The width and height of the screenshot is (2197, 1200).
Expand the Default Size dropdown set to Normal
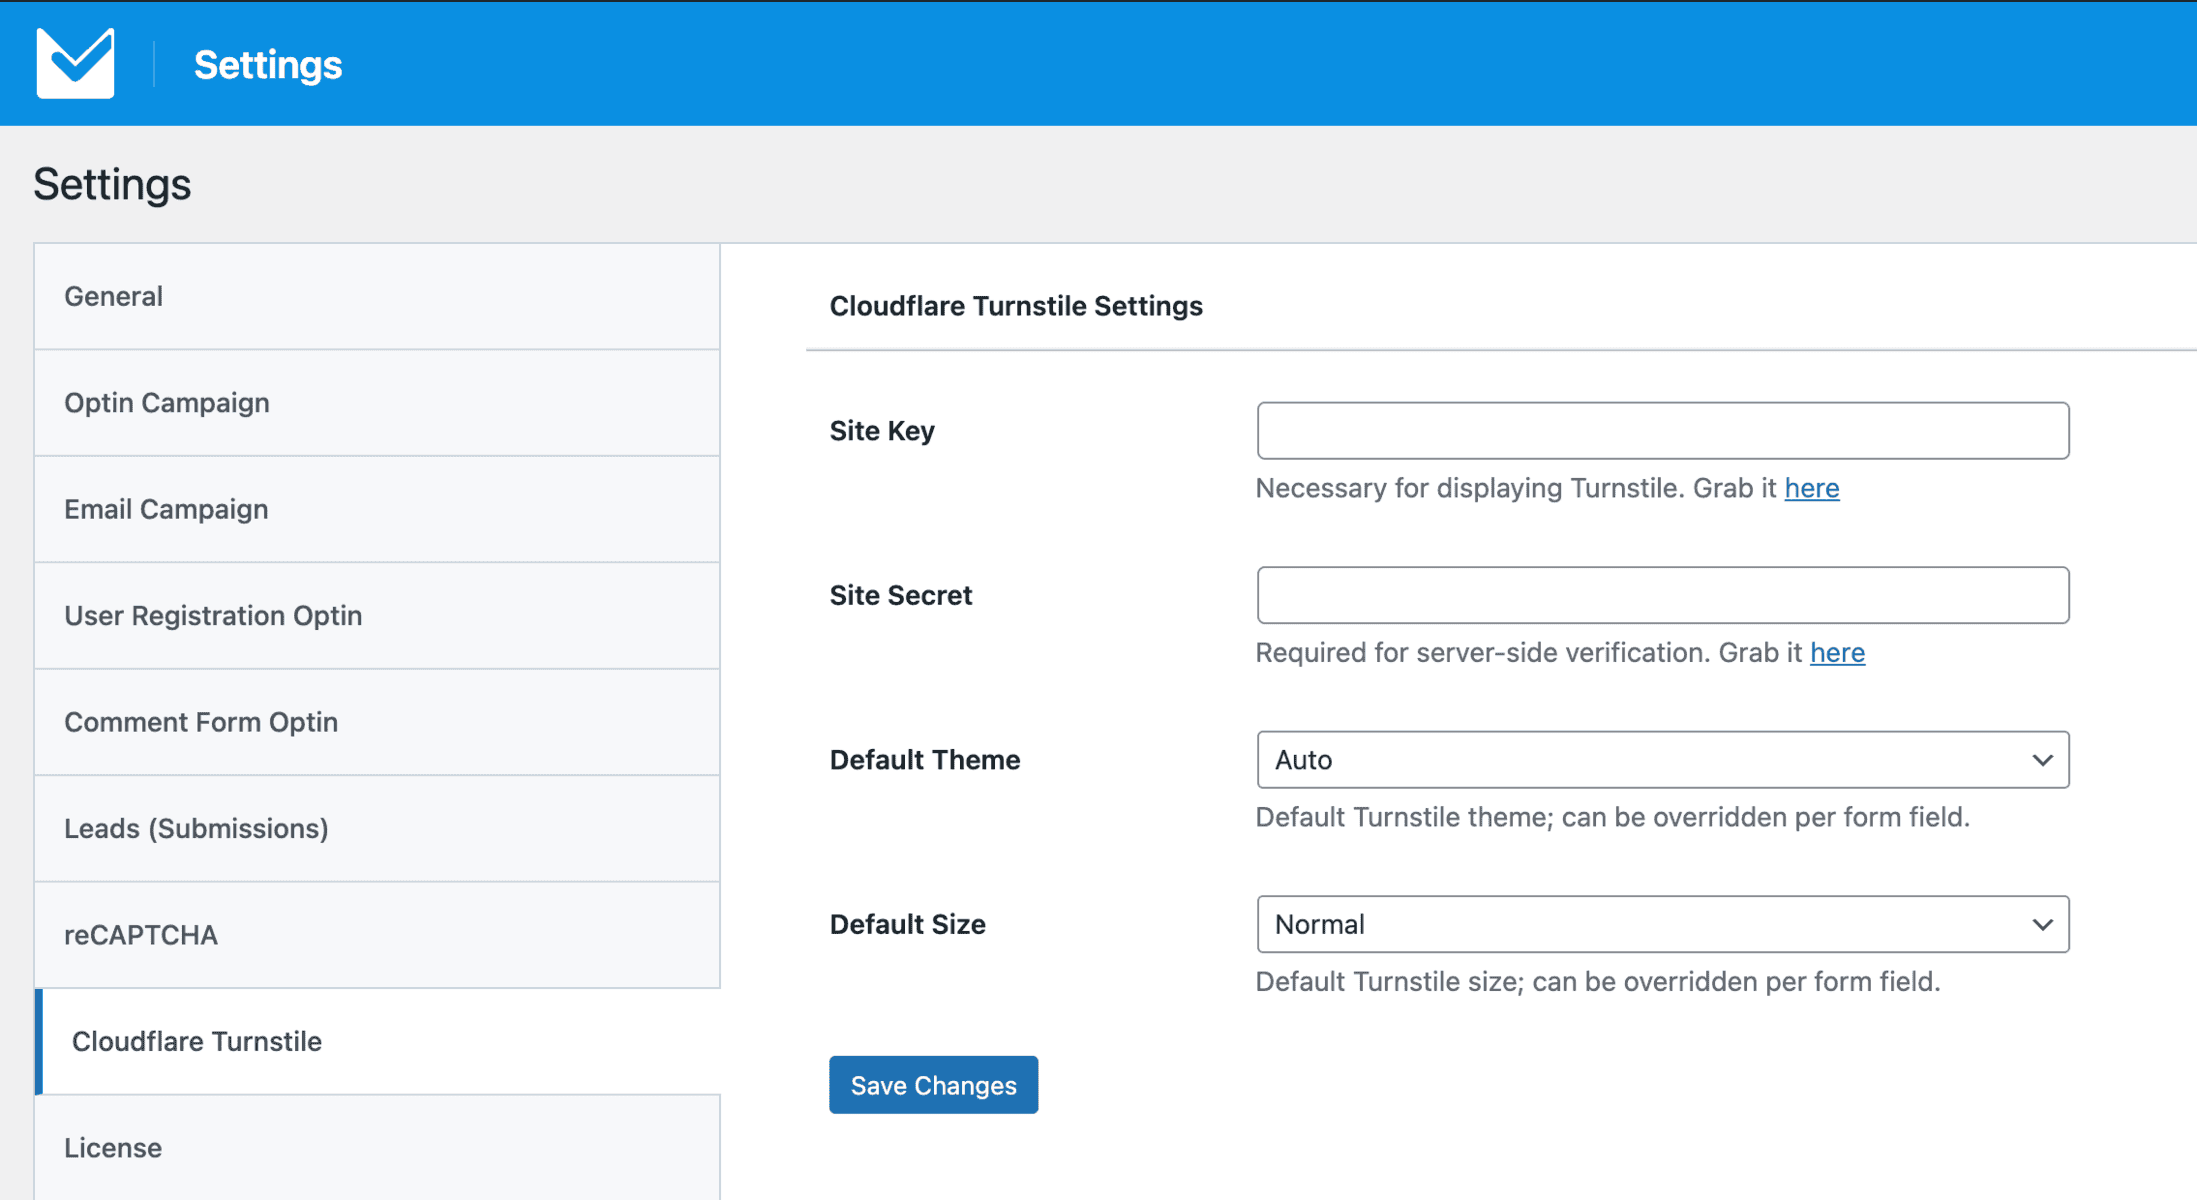click(x=1663, y=924)
